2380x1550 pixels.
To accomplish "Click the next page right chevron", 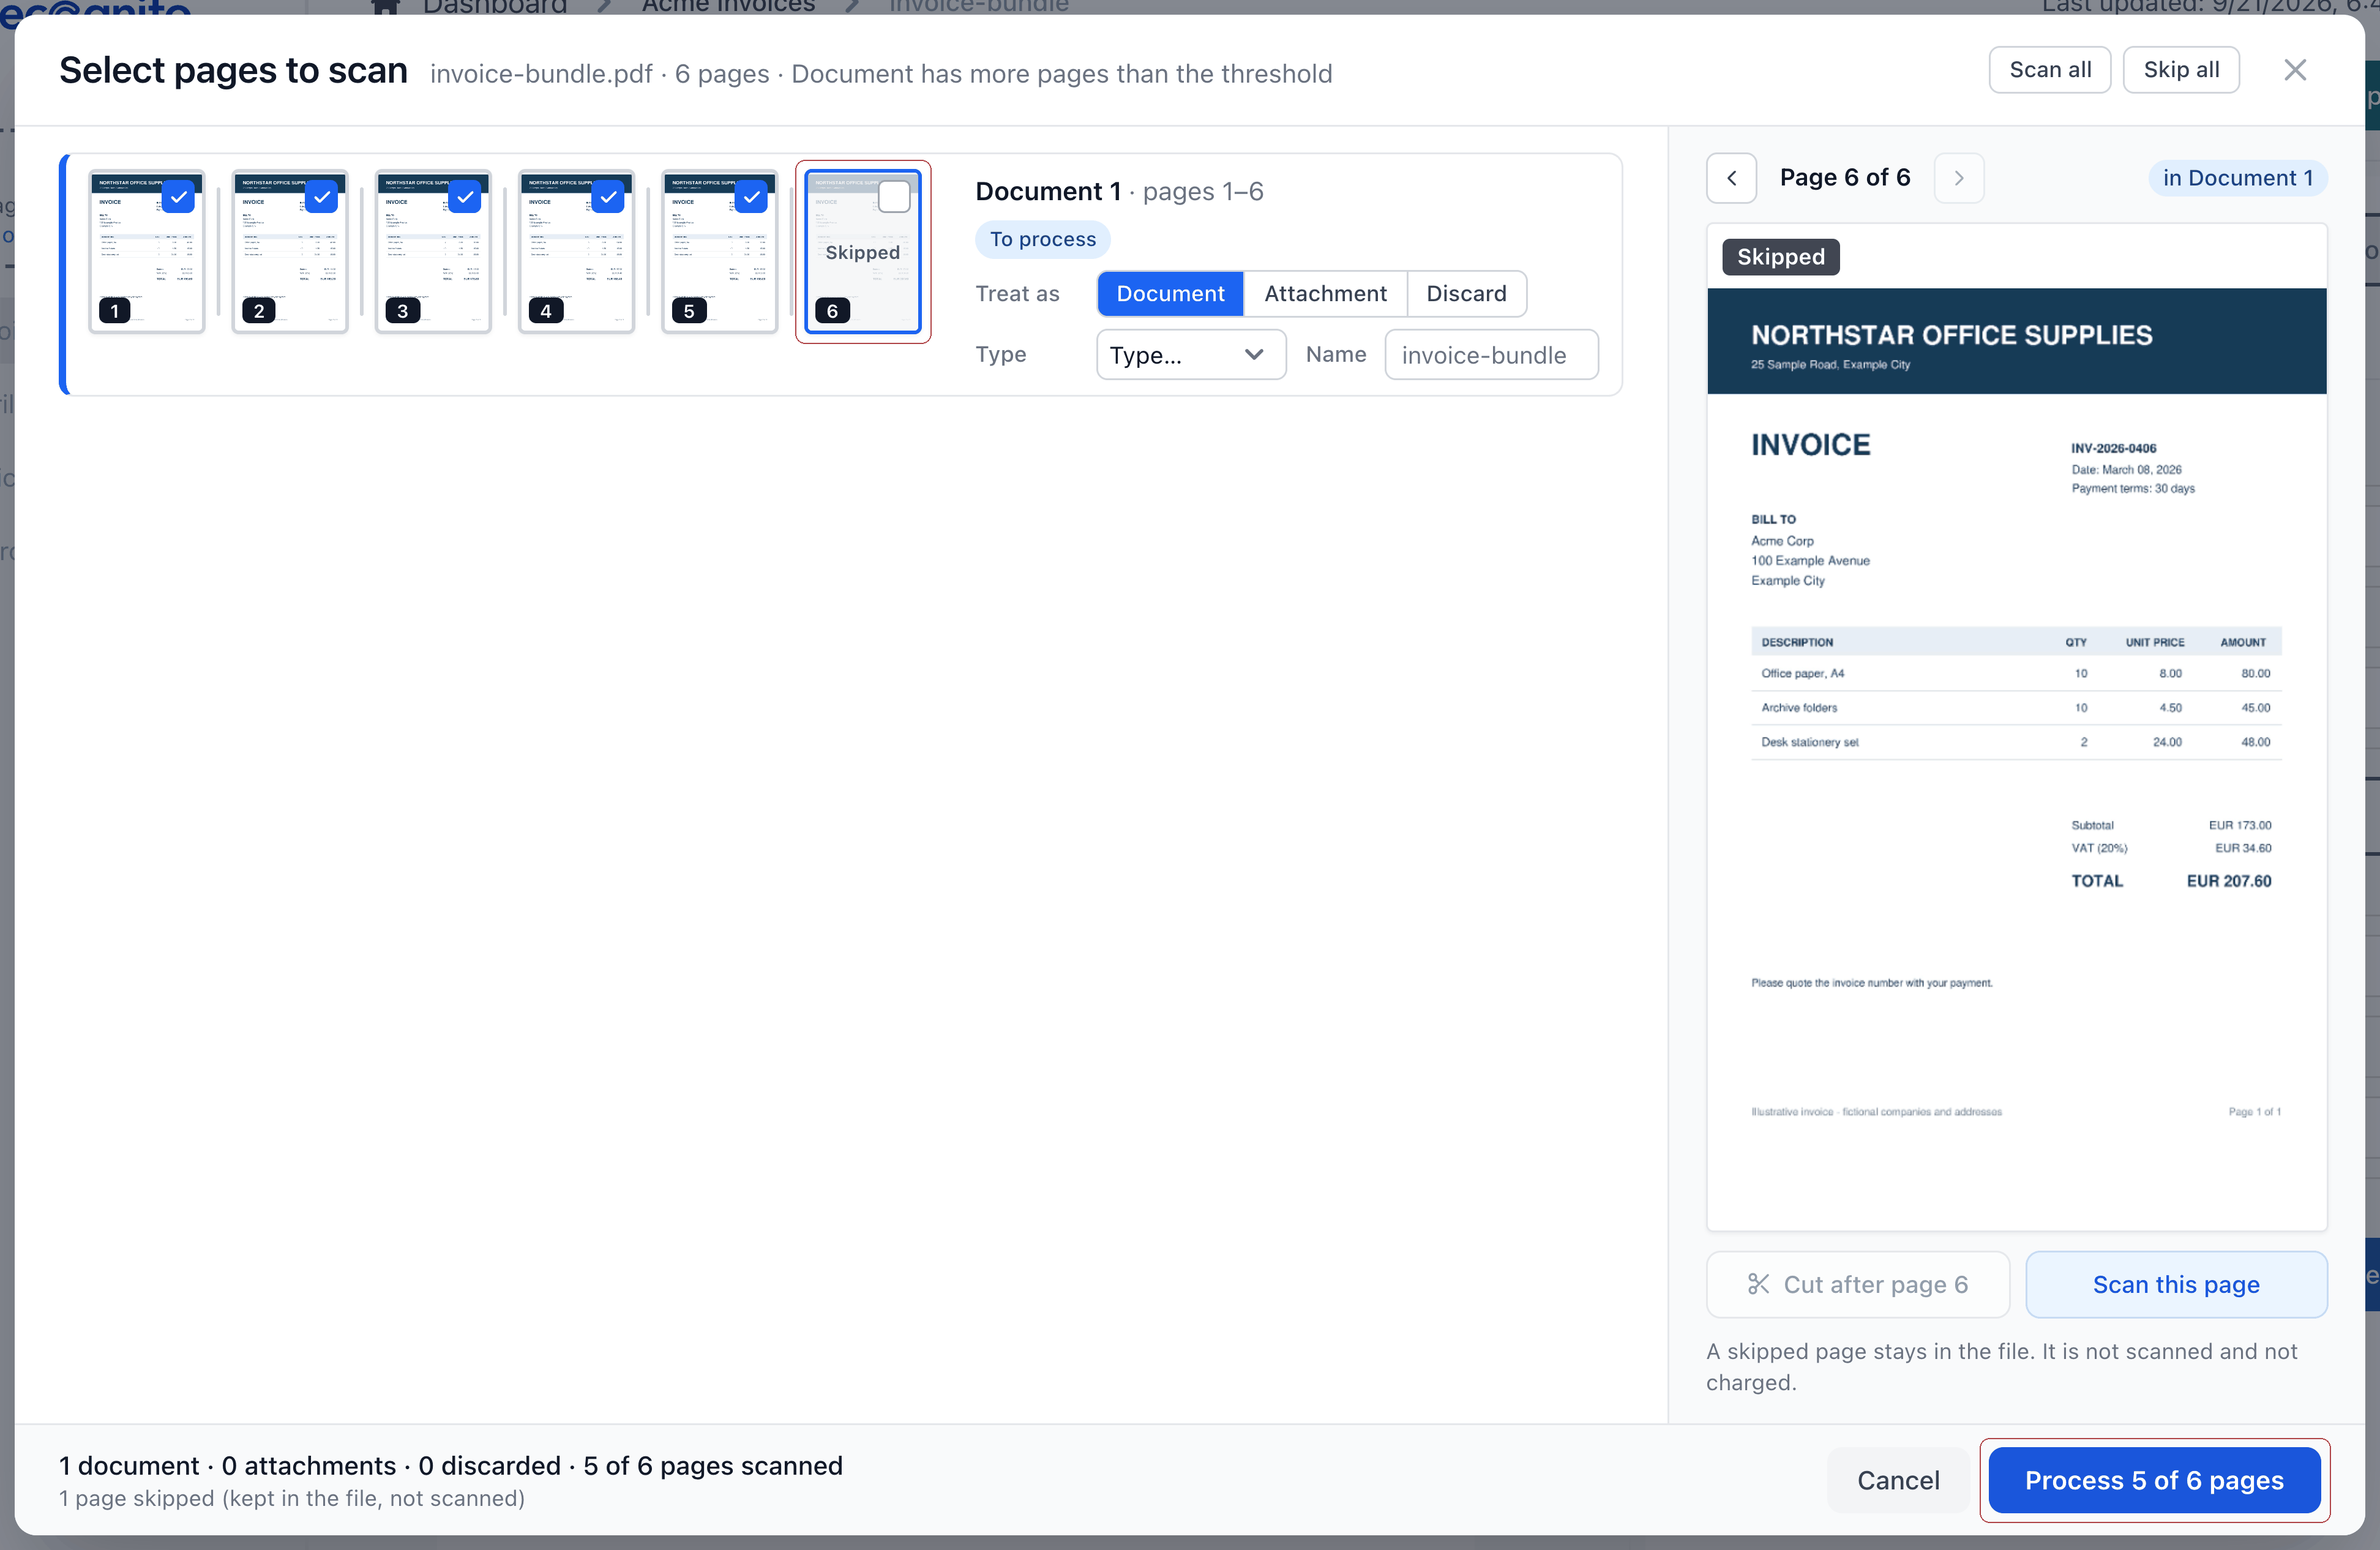I will pyautogui.click(x=1959, y=178).
